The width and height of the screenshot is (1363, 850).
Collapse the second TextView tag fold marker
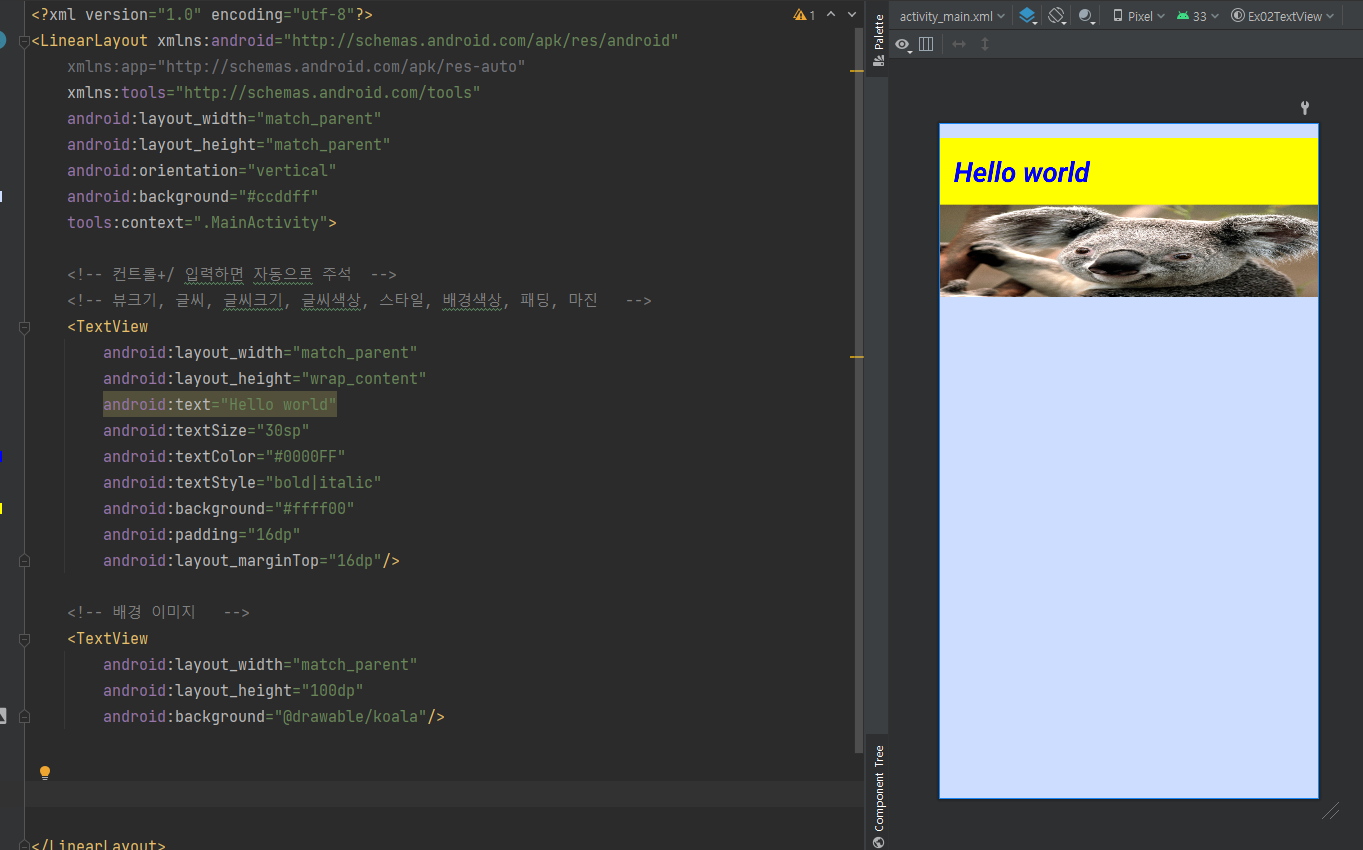pos(24,639)
